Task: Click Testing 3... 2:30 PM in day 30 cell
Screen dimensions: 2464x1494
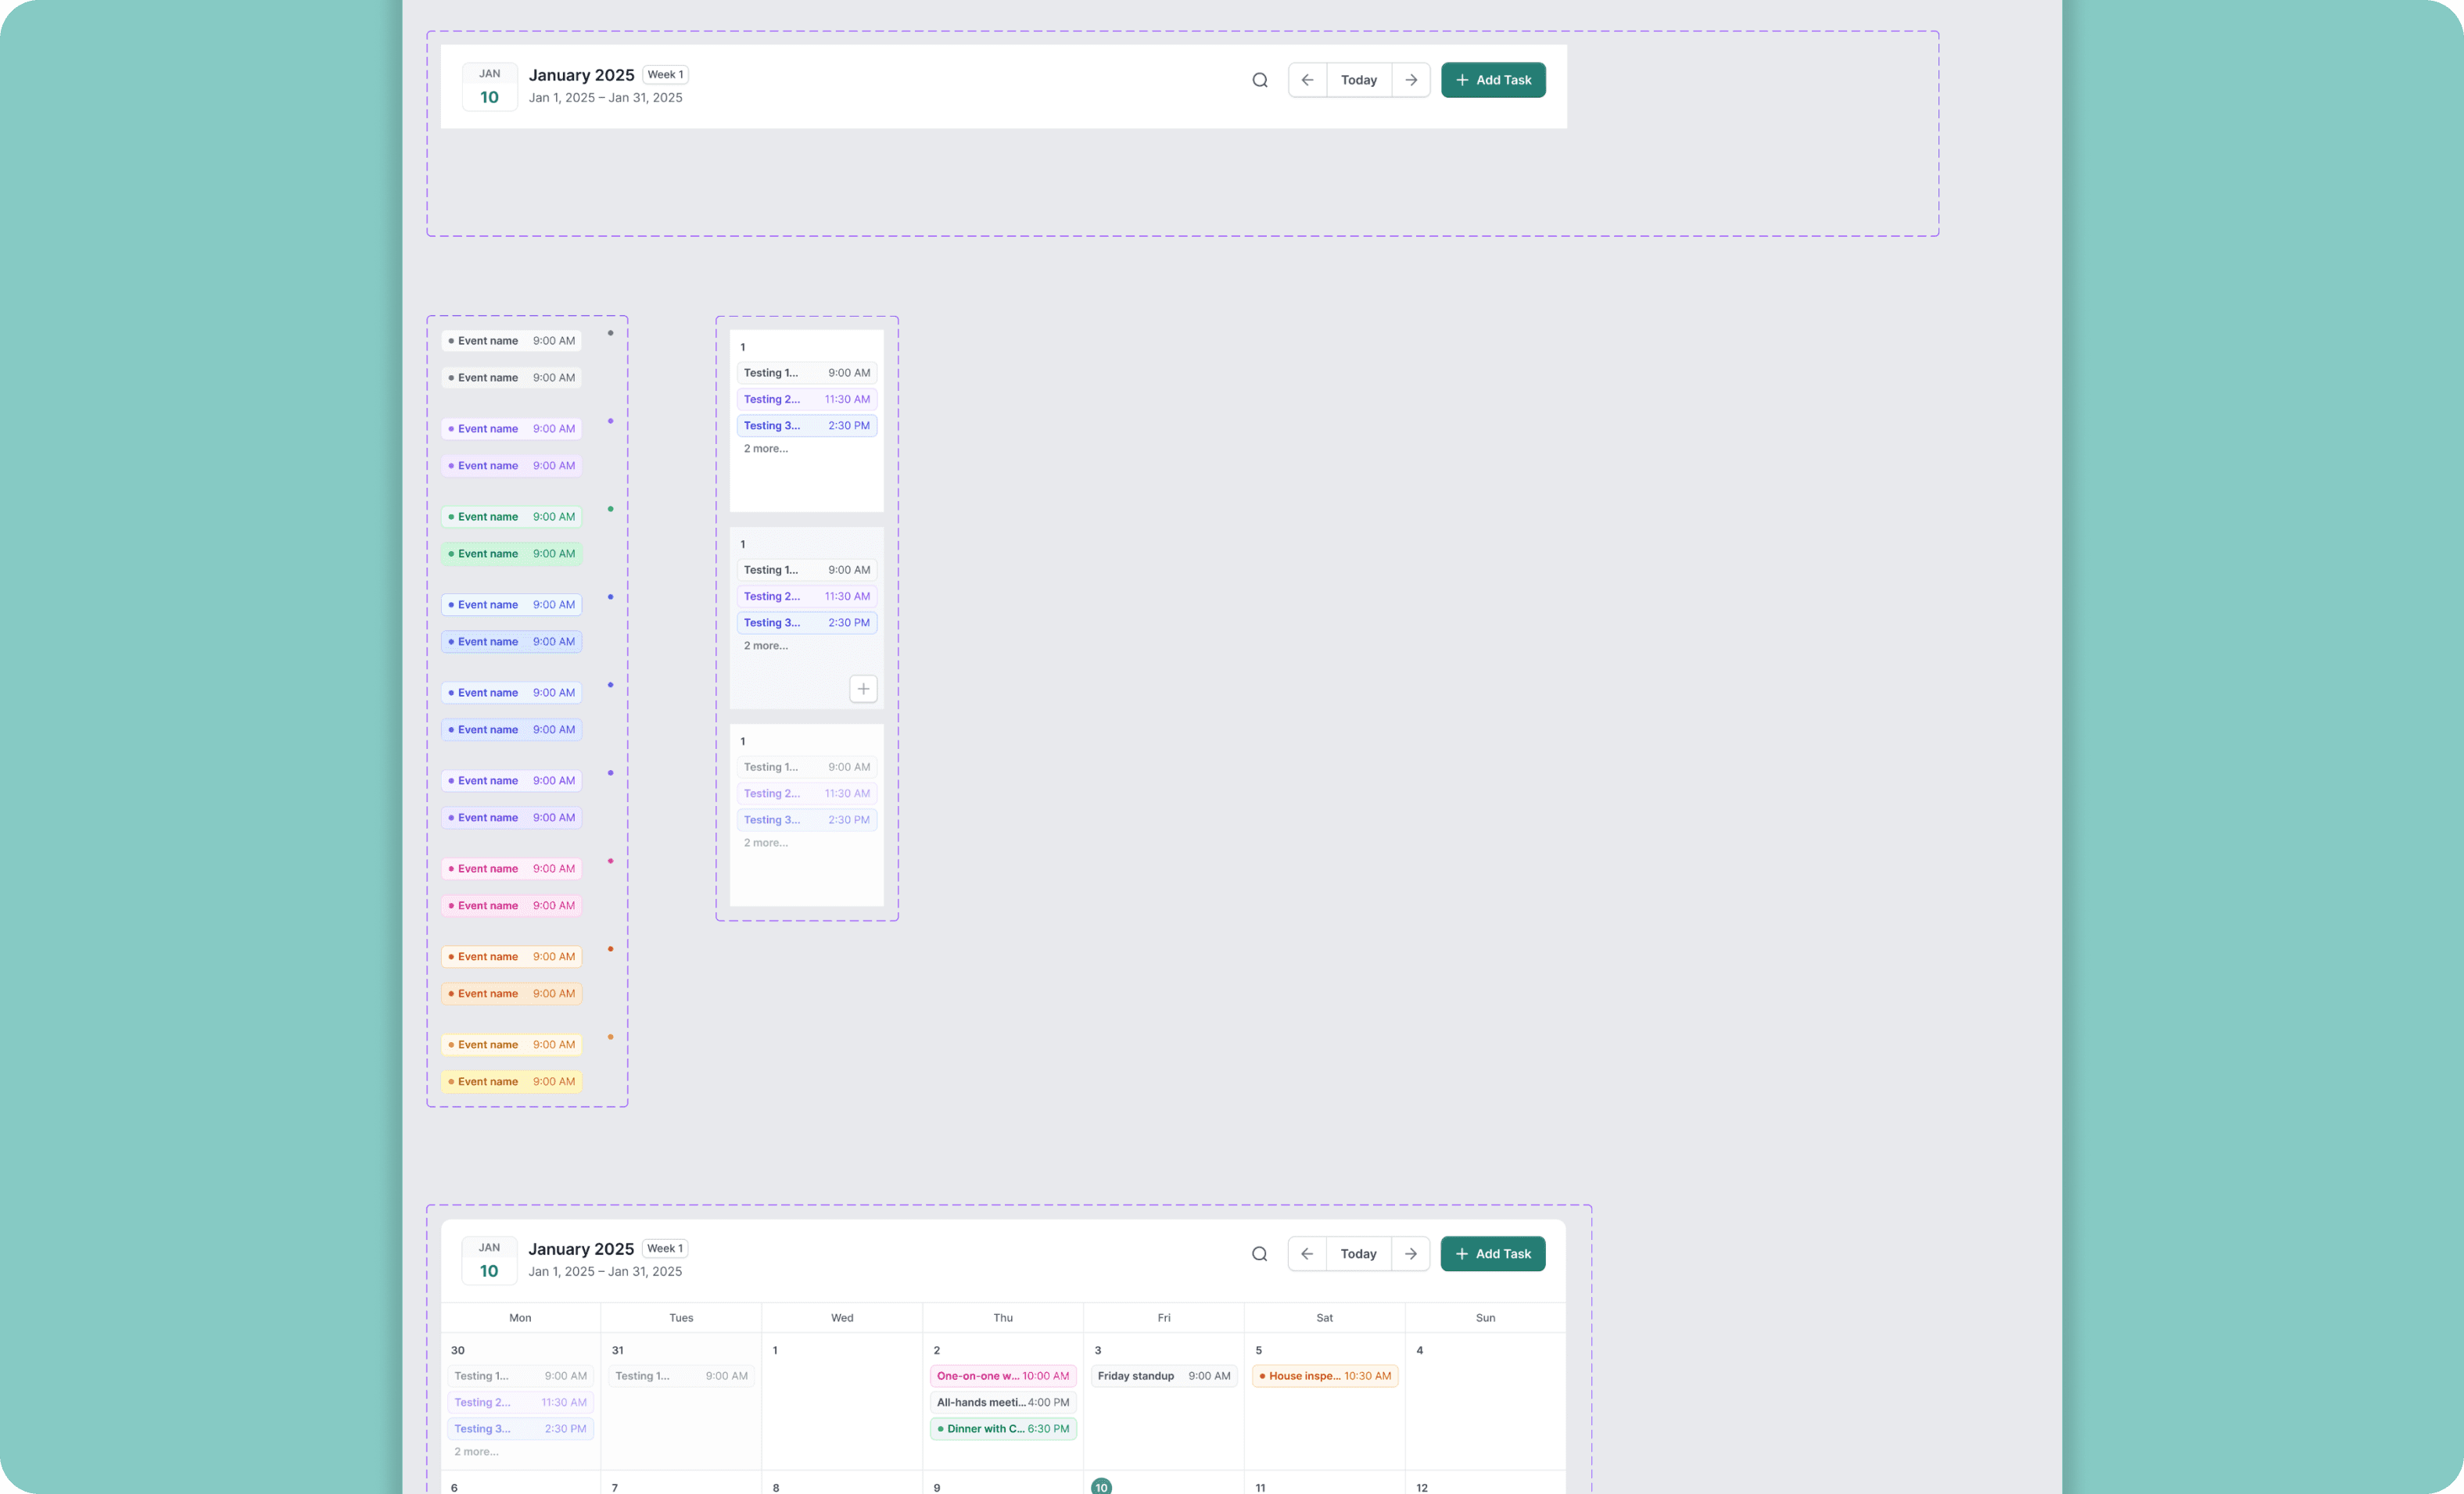Action: coord(520,1429)
